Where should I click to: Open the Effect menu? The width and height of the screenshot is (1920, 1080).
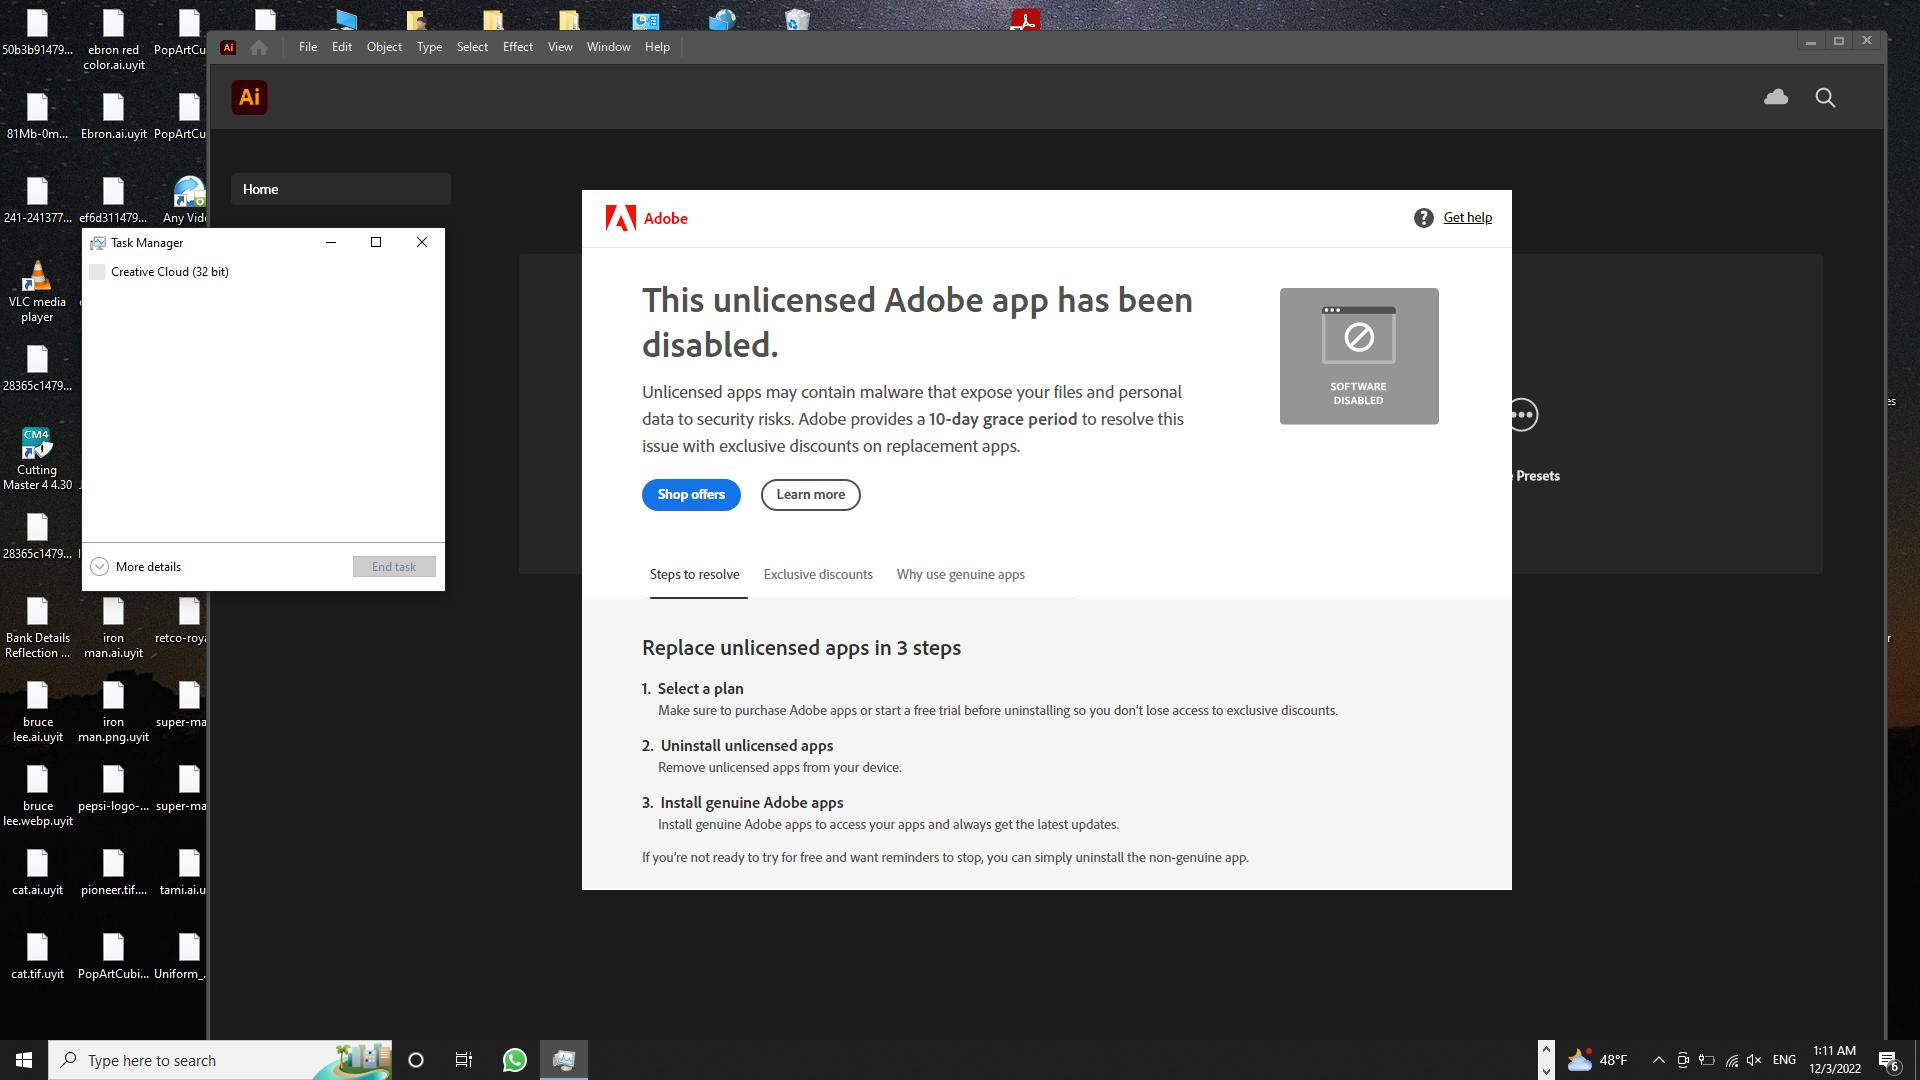coord(517,47)
